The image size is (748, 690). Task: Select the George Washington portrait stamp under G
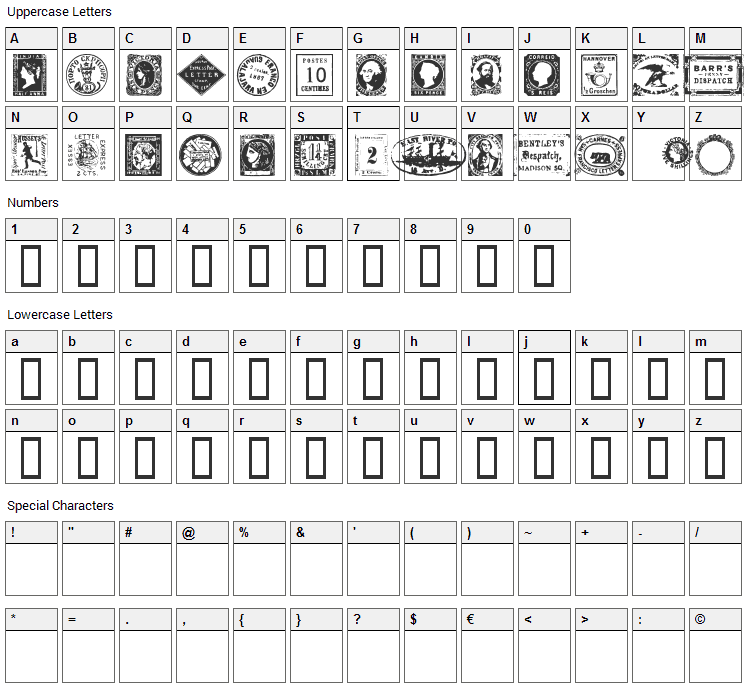[371, 75]
